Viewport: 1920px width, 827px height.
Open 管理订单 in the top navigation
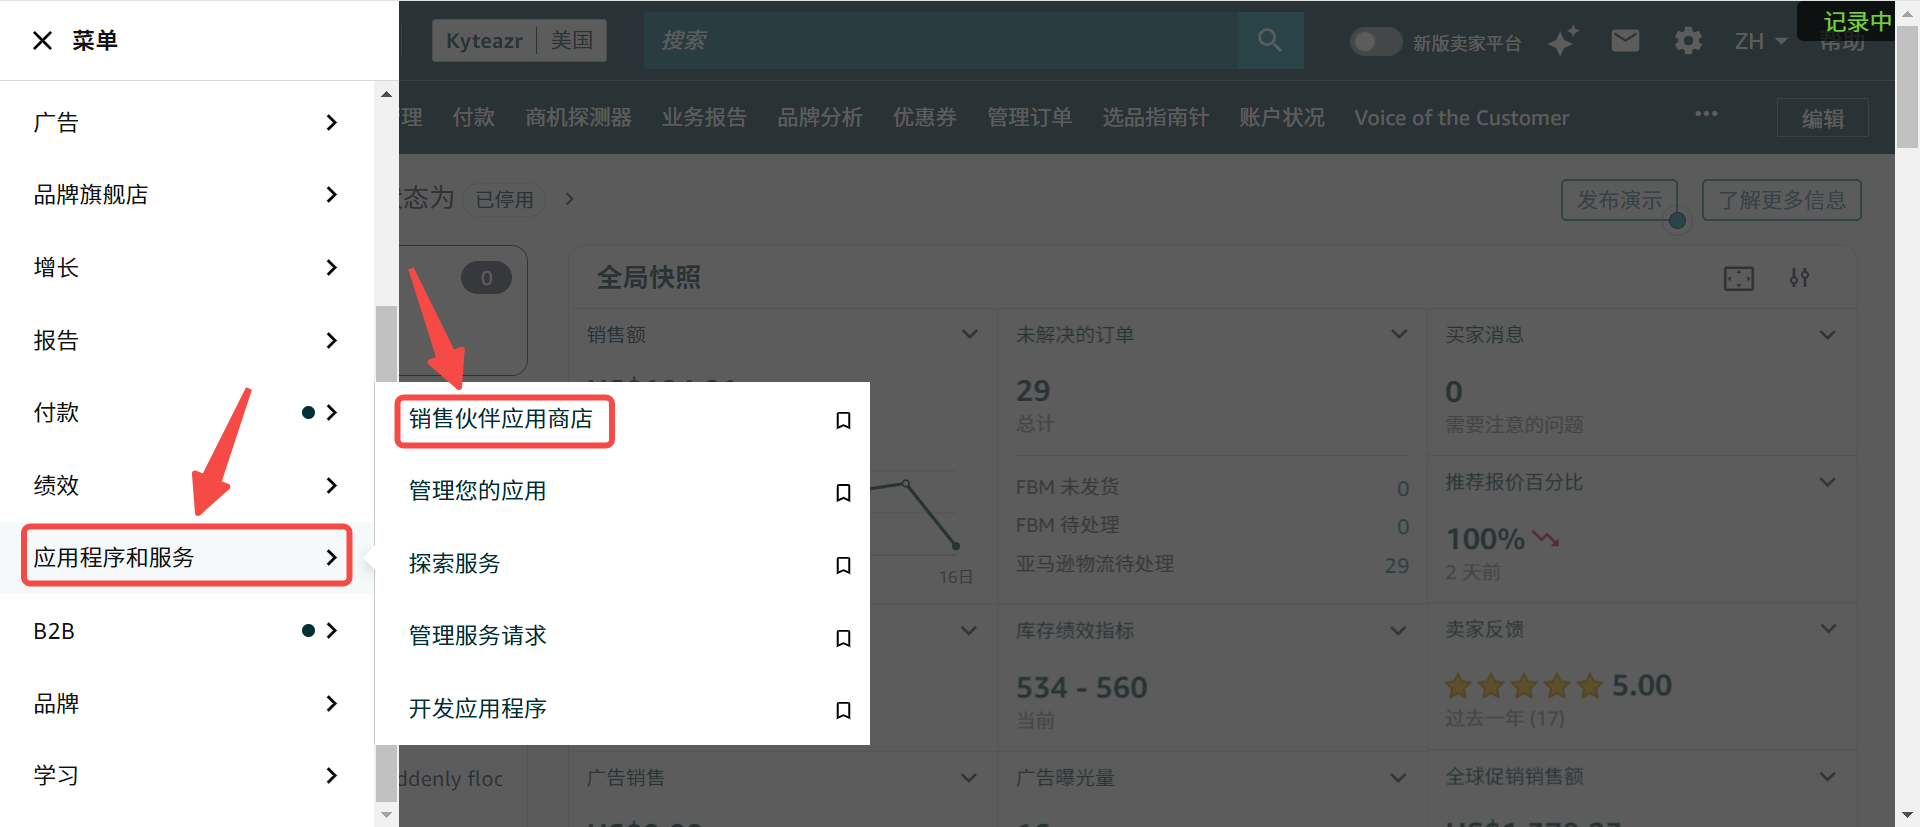tap(1030, 118)
